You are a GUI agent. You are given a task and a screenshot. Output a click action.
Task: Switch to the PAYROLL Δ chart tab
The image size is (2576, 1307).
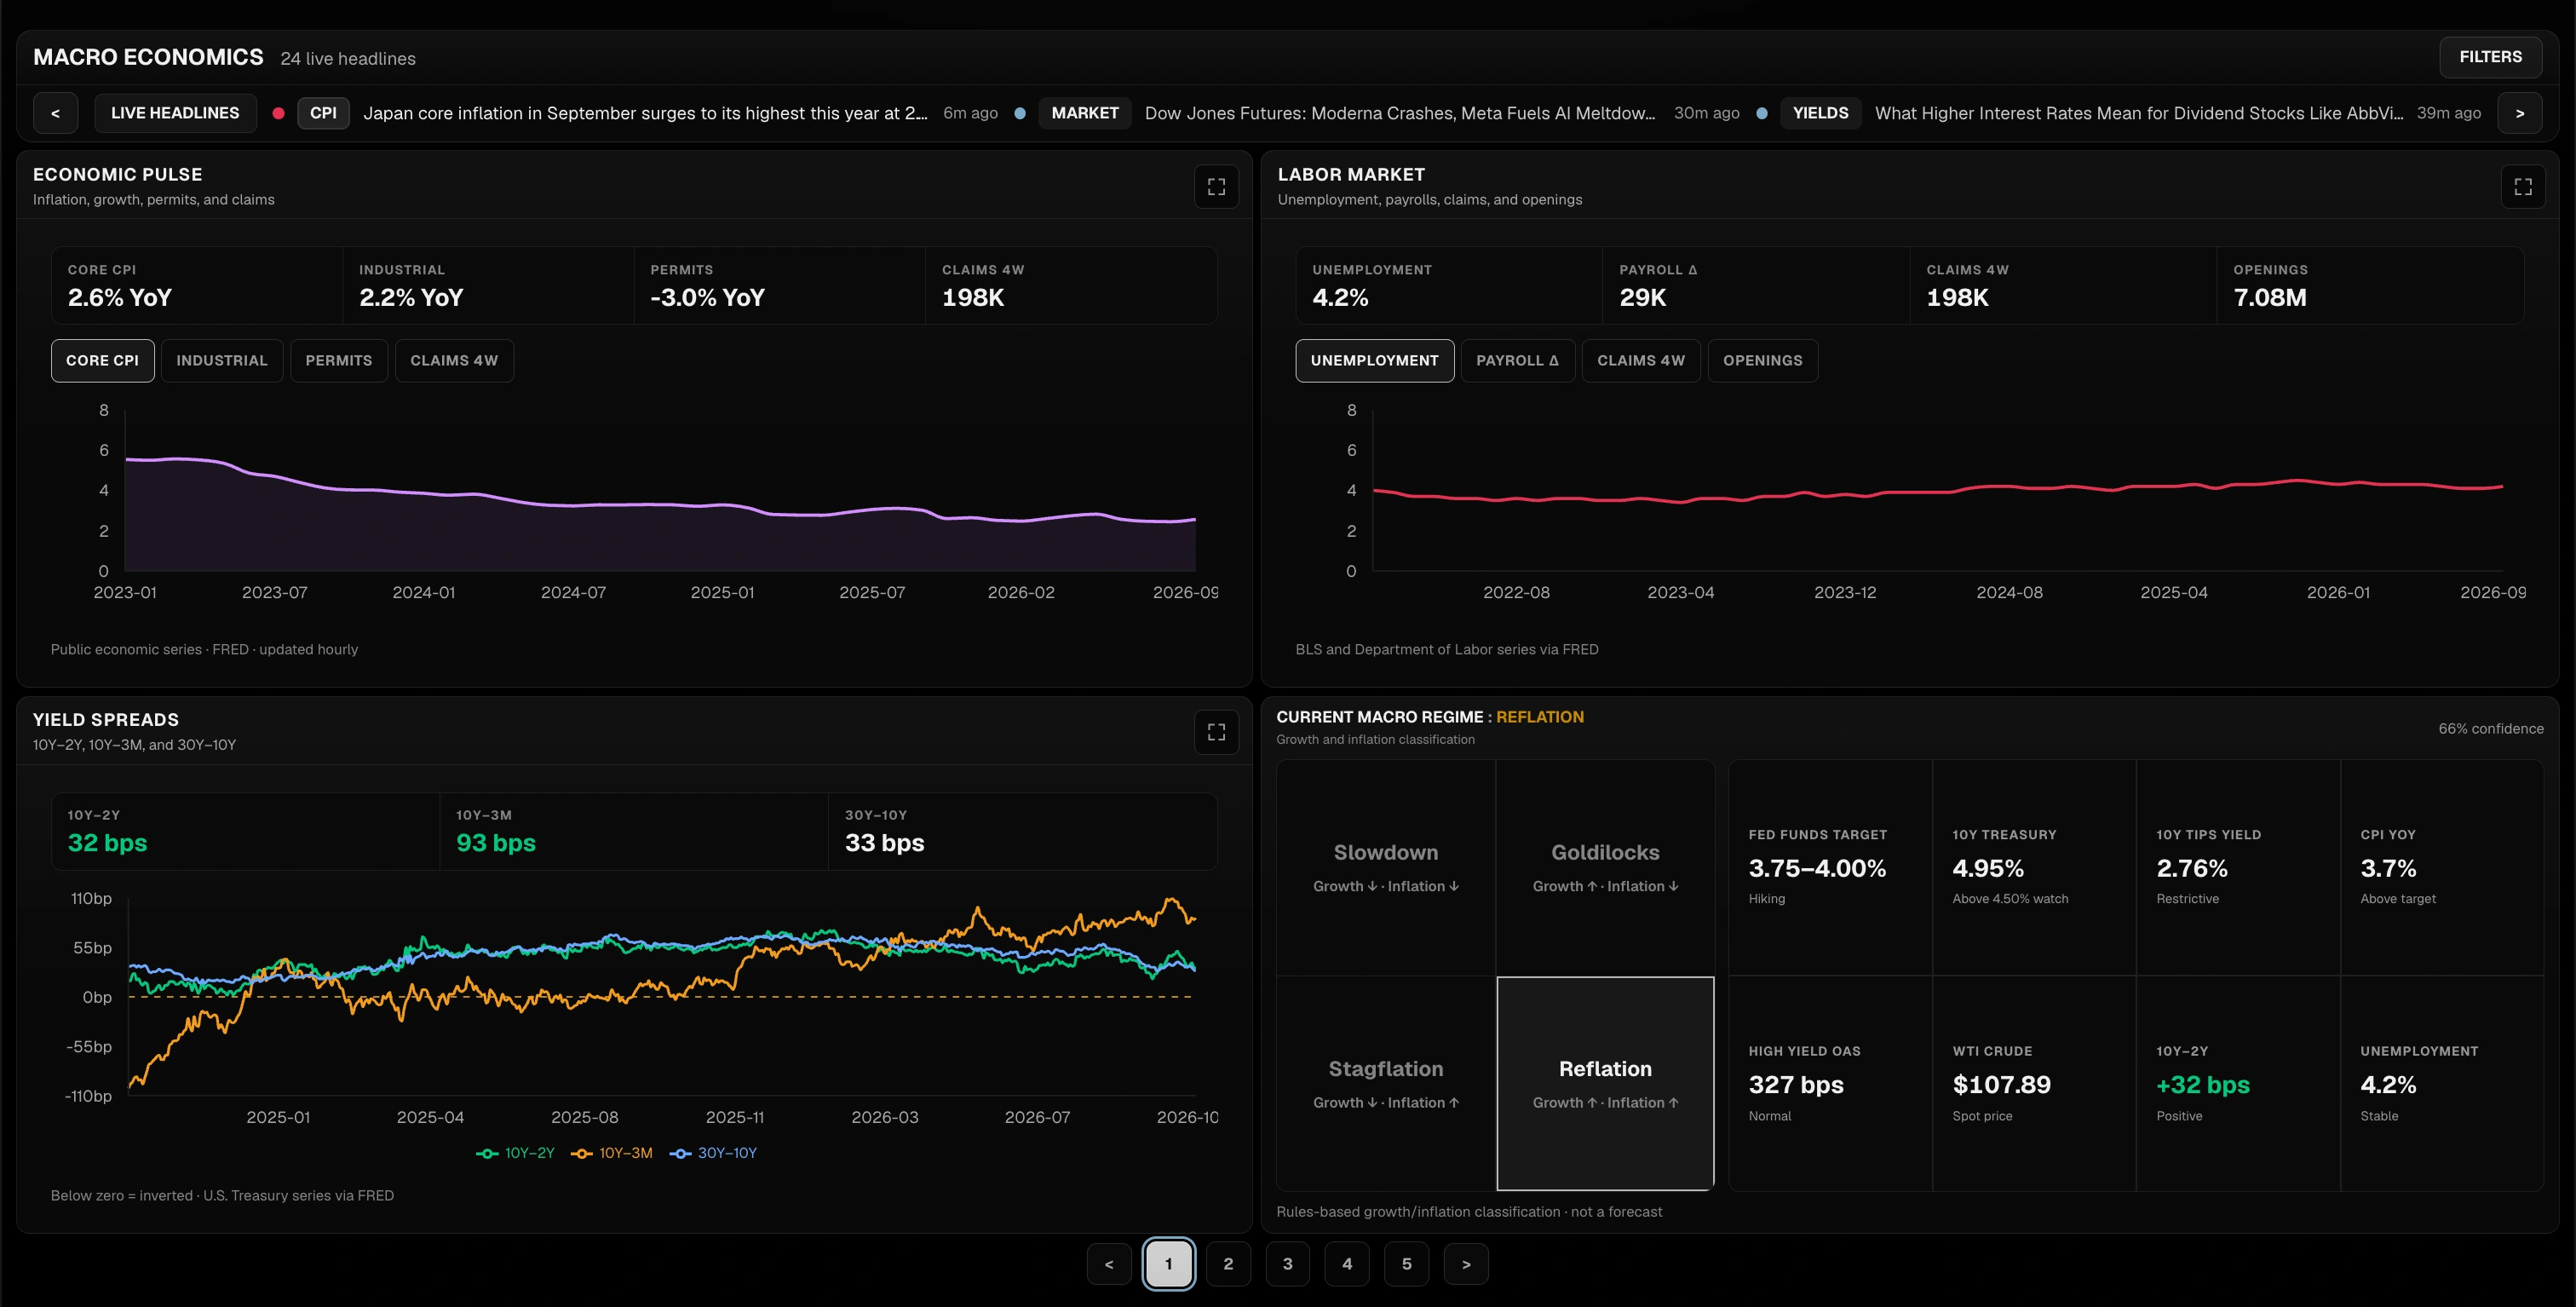pyautogui.click(x=1517, y=361)
